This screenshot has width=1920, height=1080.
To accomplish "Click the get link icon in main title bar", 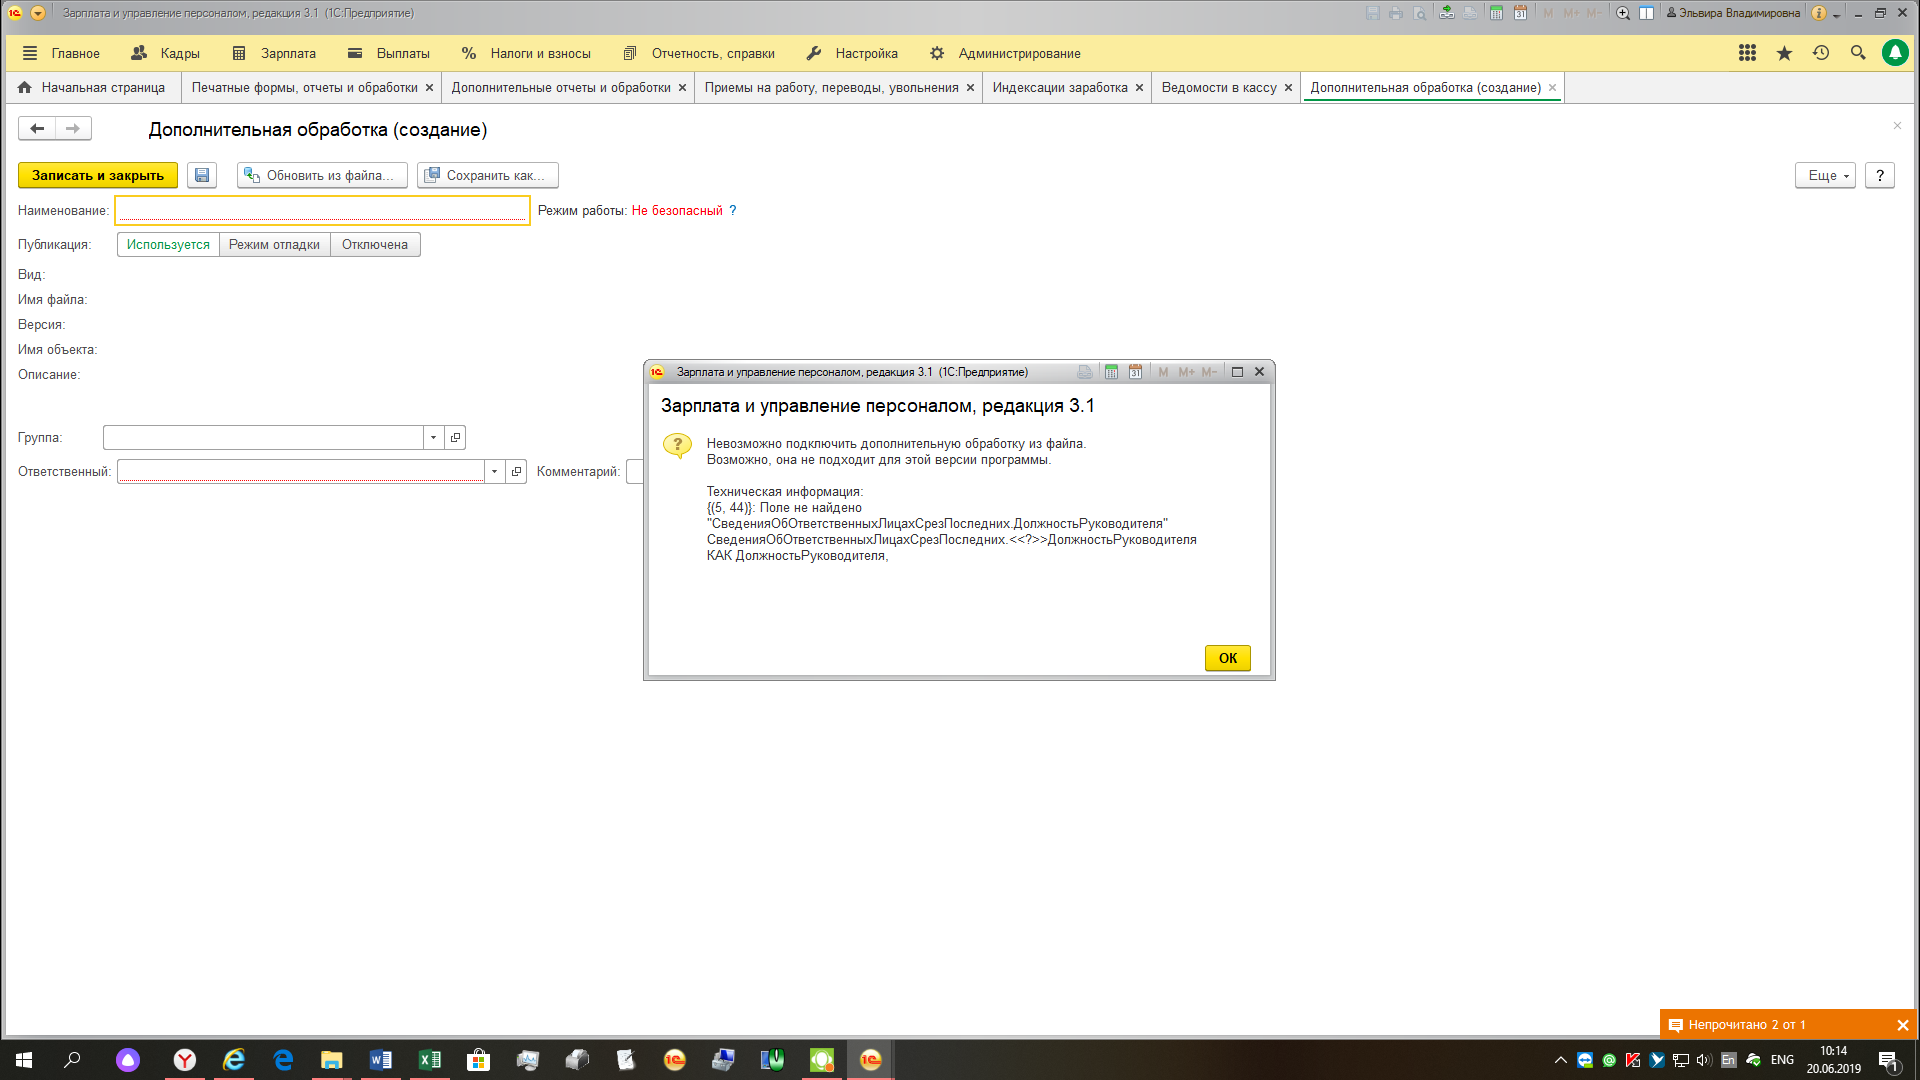I will point(1447,13).
